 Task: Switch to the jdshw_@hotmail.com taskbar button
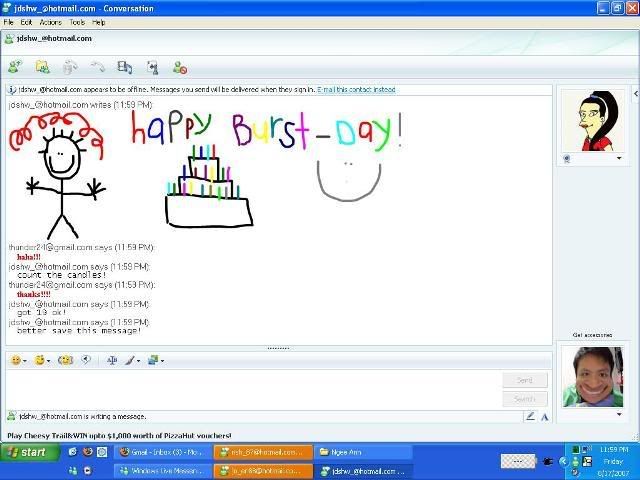363,471
